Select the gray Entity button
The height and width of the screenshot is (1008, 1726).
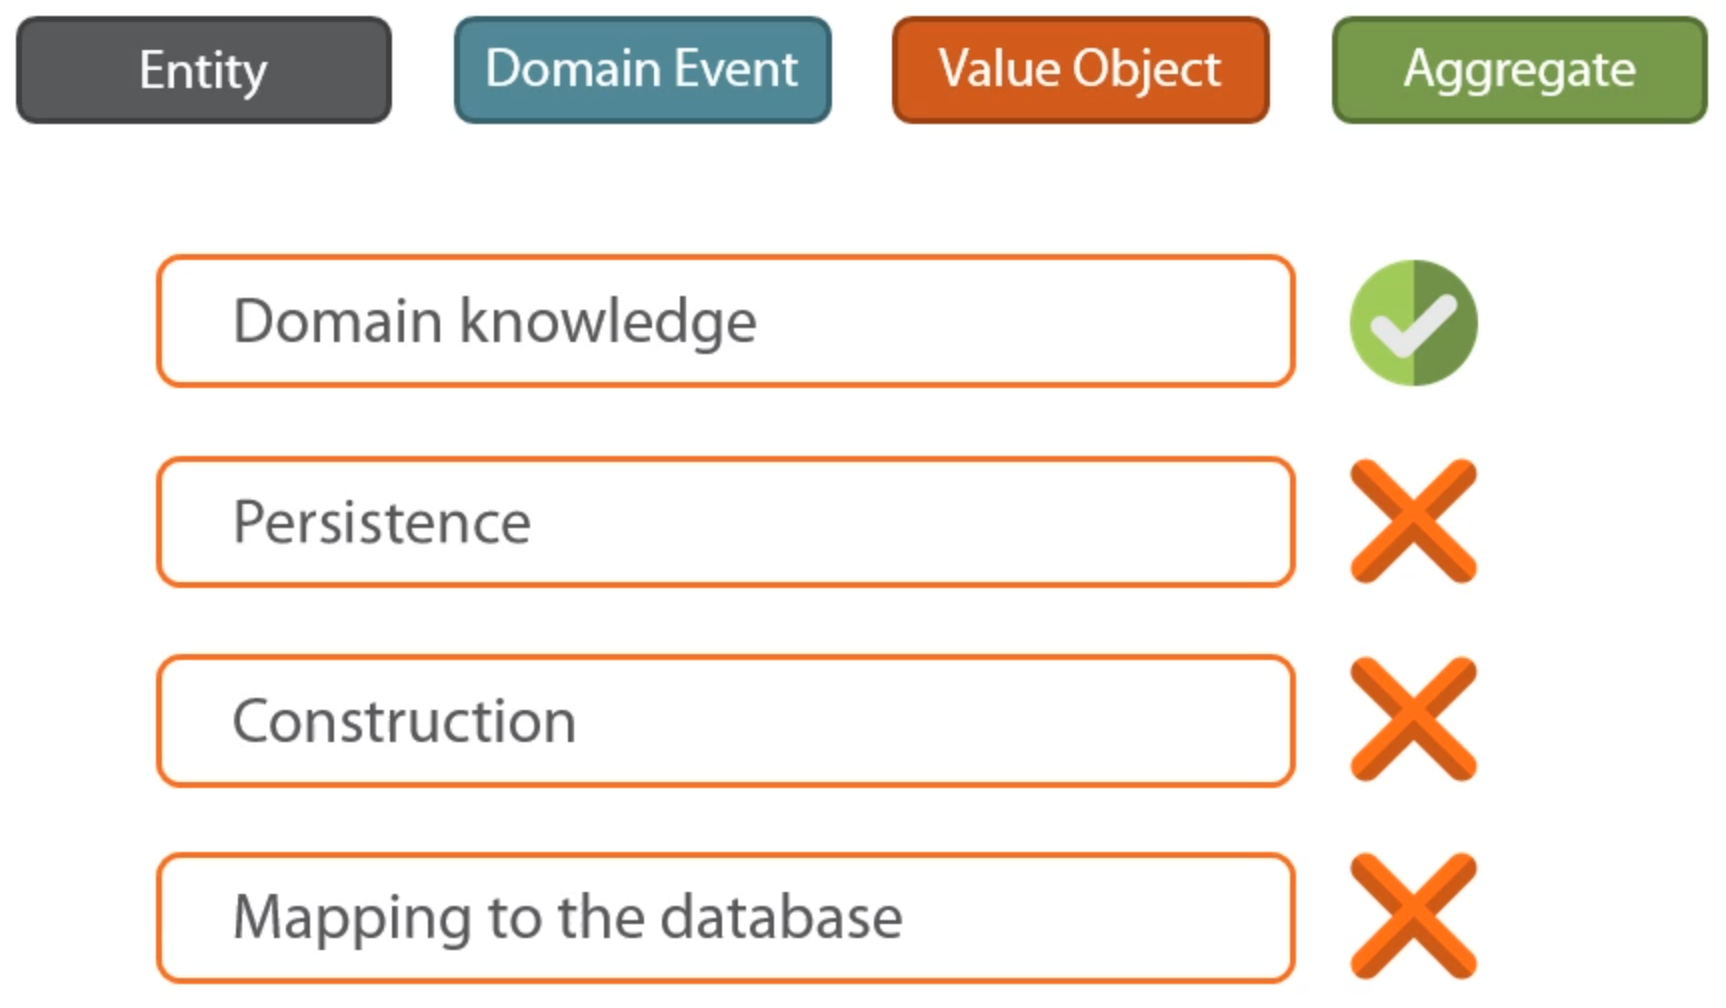click(204, 70)
